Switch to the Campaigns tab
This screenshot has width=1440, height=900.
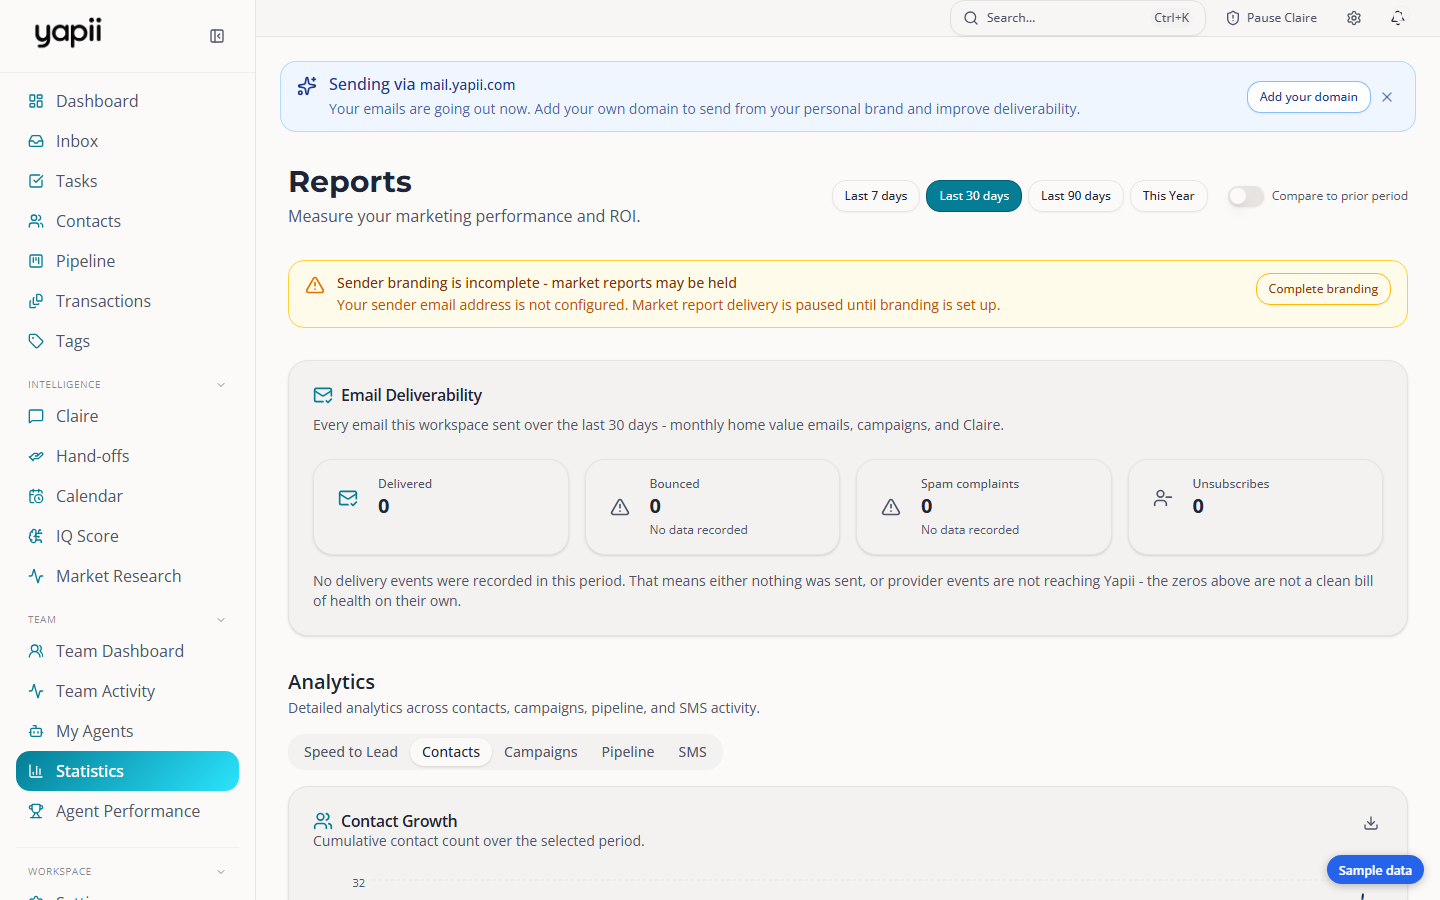tap(541, 752)
